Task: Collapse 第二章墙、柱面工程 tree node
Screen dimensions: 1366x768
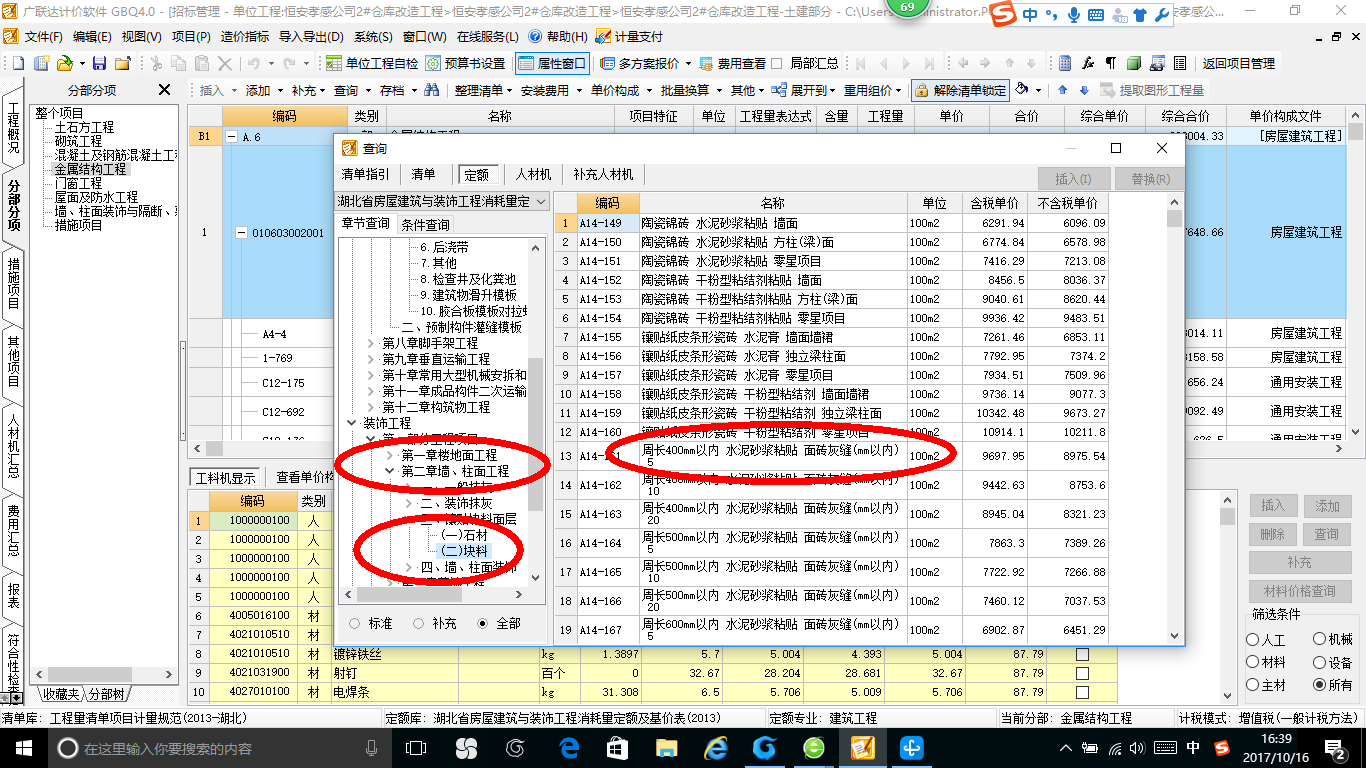Action: pyautogui.click(x=391, y=471)
